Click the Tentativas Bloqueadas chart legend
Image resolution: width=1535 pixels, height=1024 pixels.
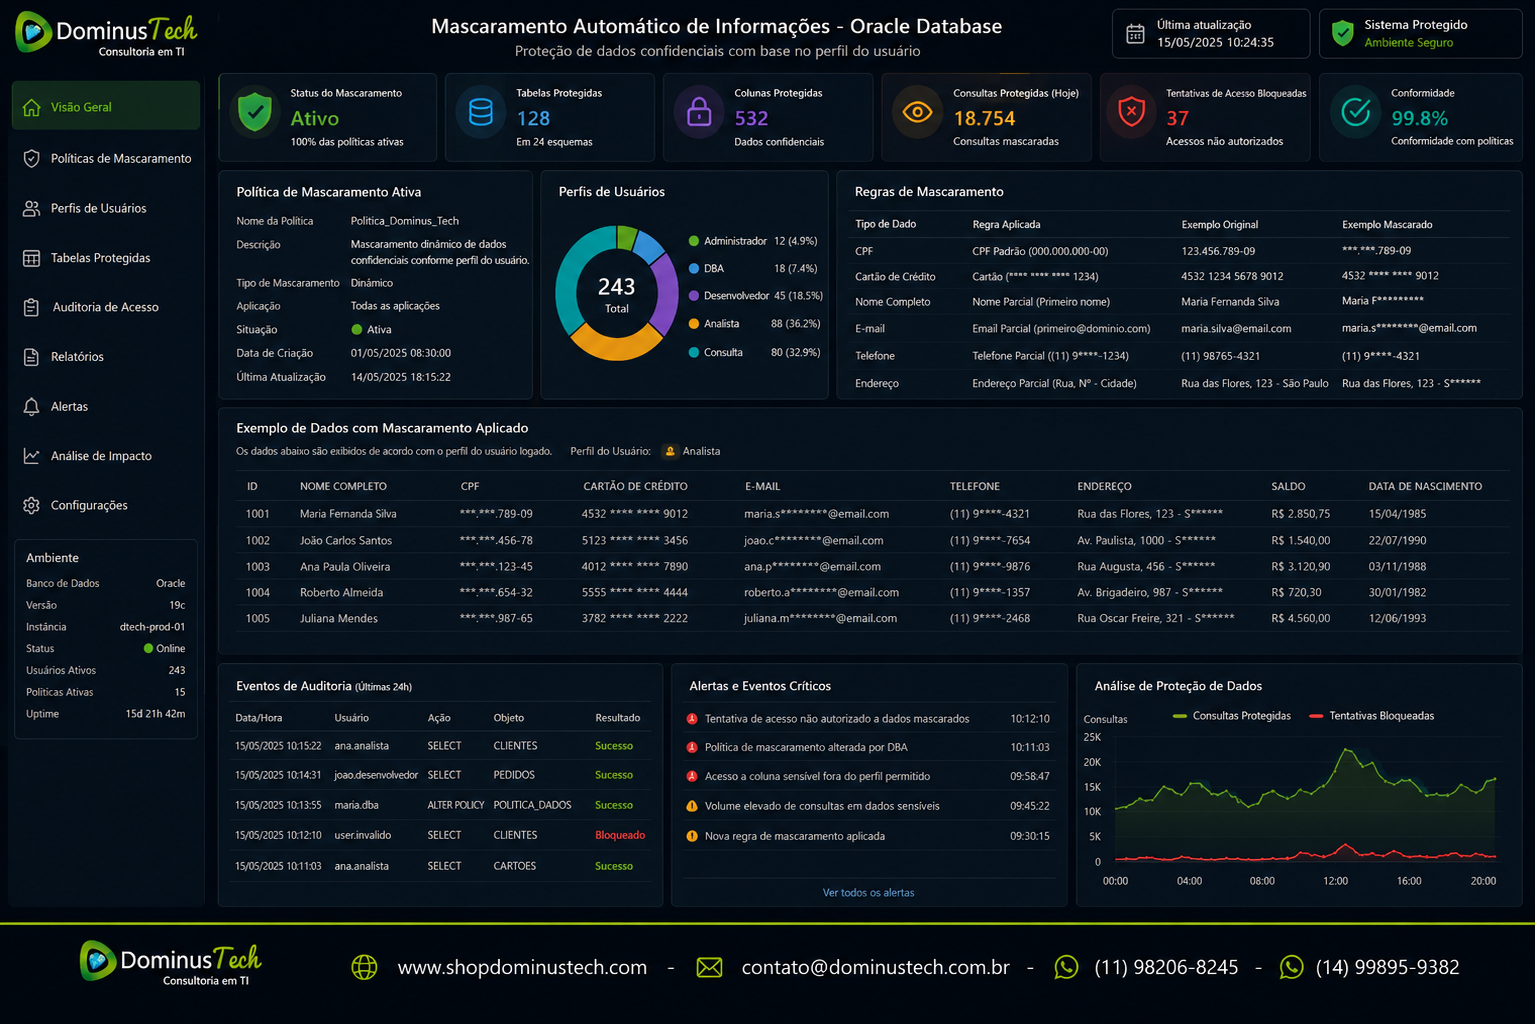pos(1371,716)
